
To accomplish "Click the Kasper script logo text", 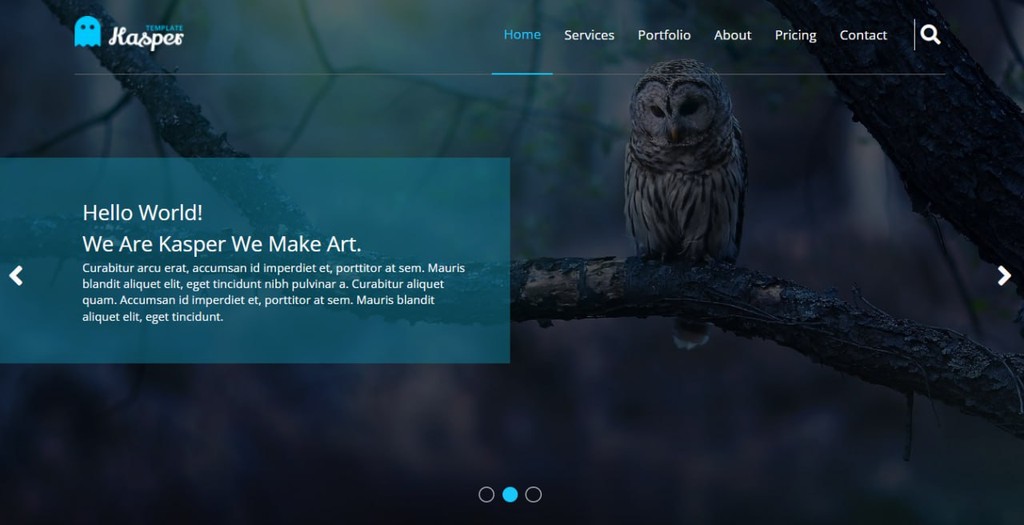I will (146, 38).
